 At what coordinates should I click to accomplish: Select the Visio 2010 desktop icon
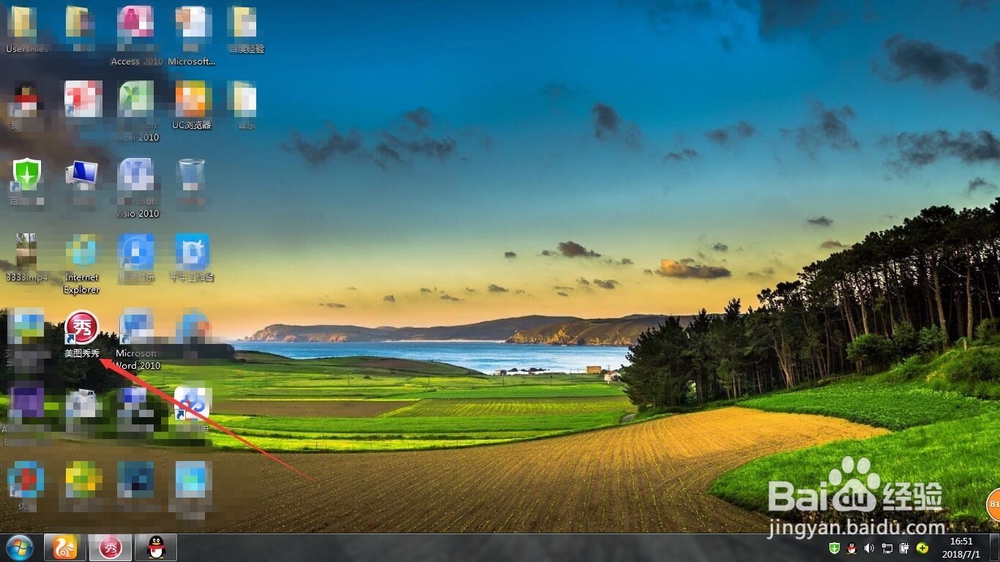[136, 188]
